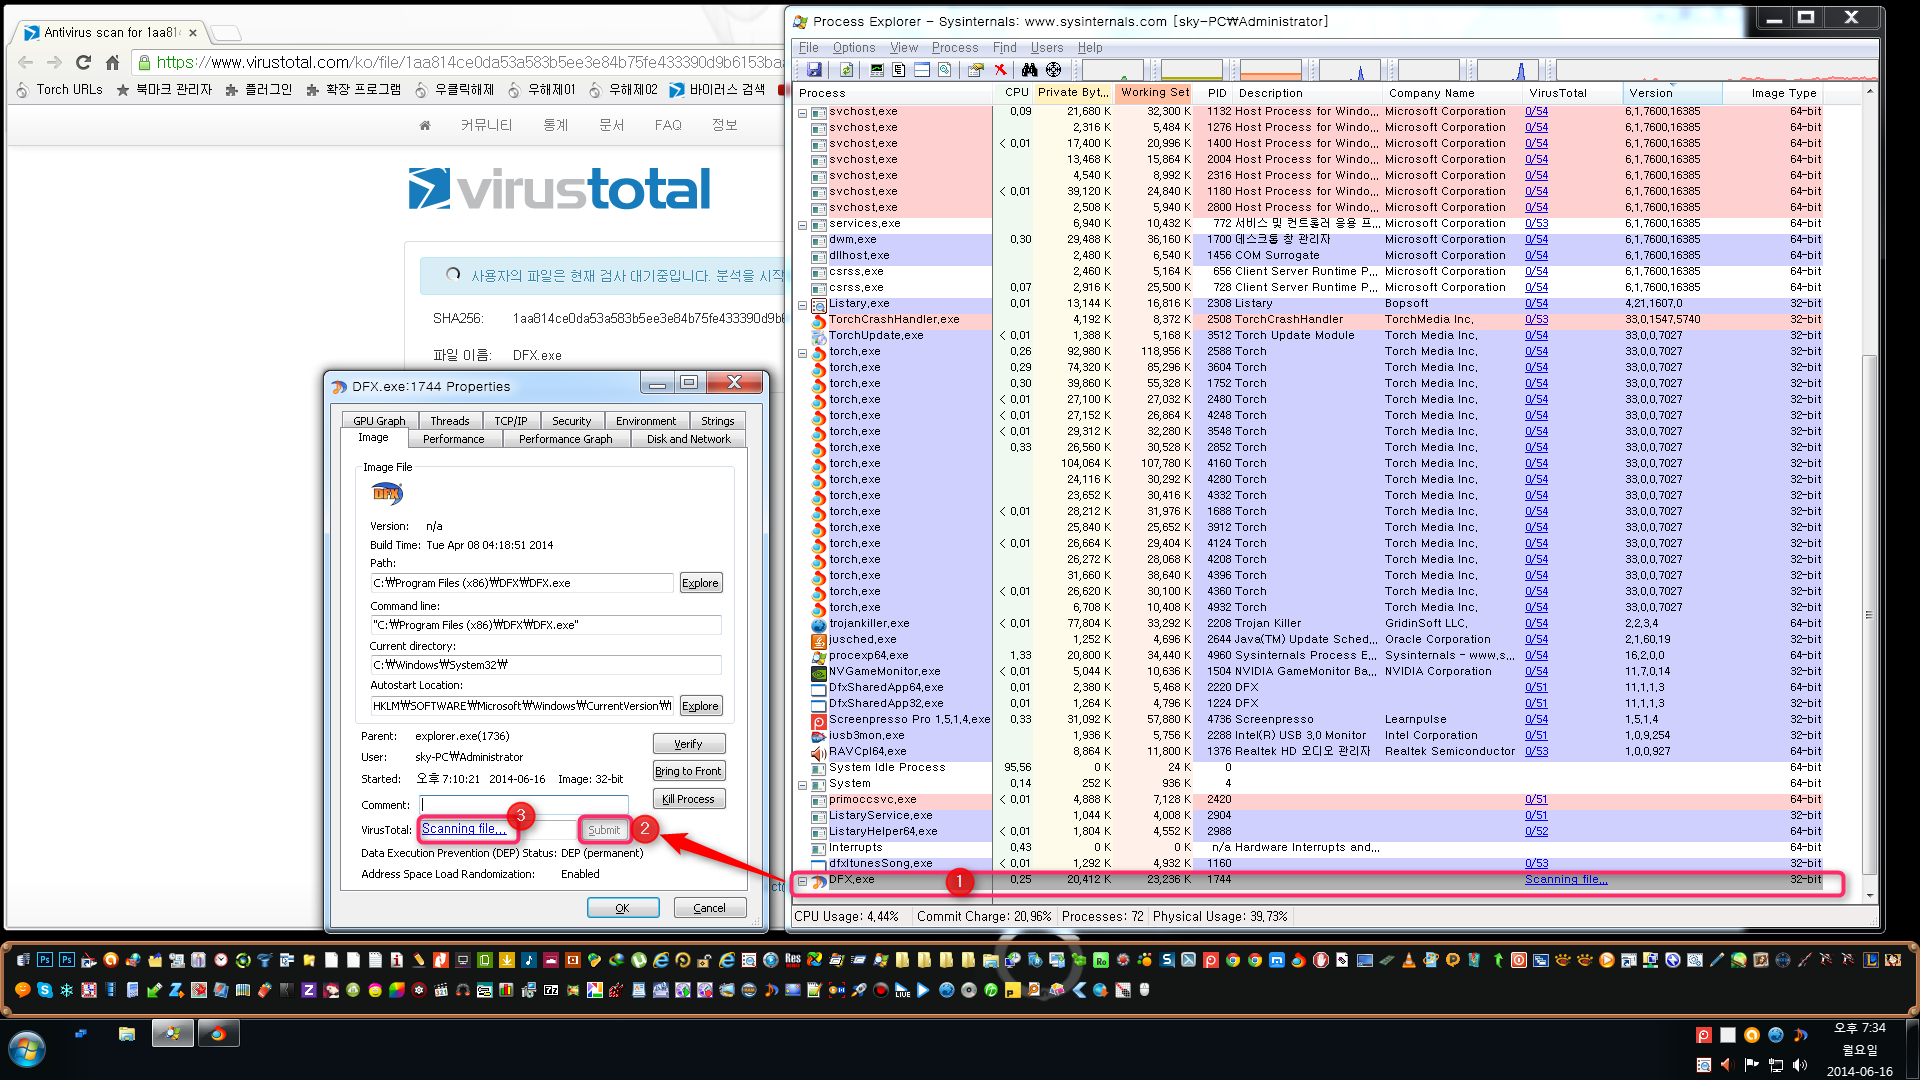
Task: Click Explore button next to Autostart Location
Action: [x=700, y=706]
